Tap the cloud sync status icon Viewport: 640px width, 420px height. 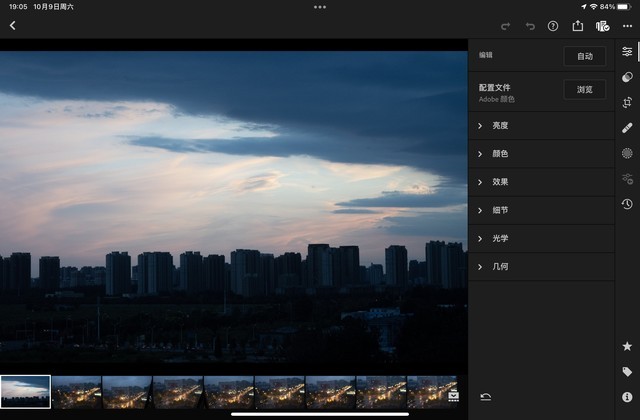(602, 26)
